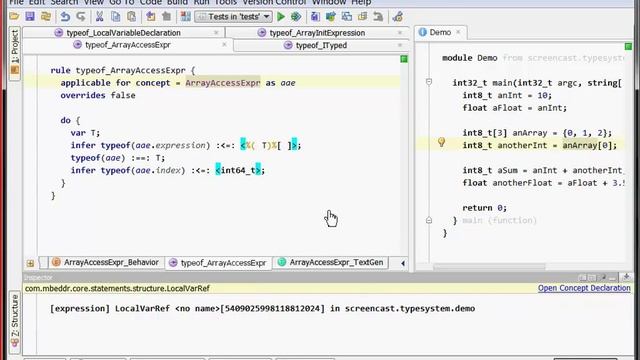Navigate back with the toolbar arrow icon
This screenshot has height=360, width=640.
coord(151,16)
